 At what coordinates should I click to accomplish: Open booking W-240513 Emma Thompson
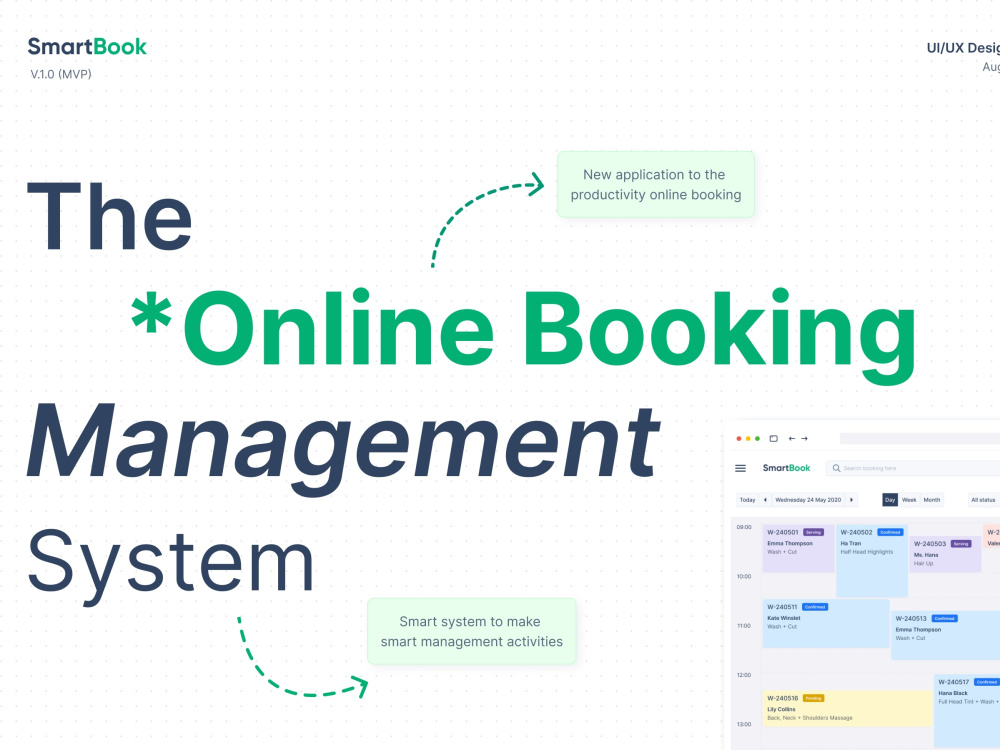(945, 635)
